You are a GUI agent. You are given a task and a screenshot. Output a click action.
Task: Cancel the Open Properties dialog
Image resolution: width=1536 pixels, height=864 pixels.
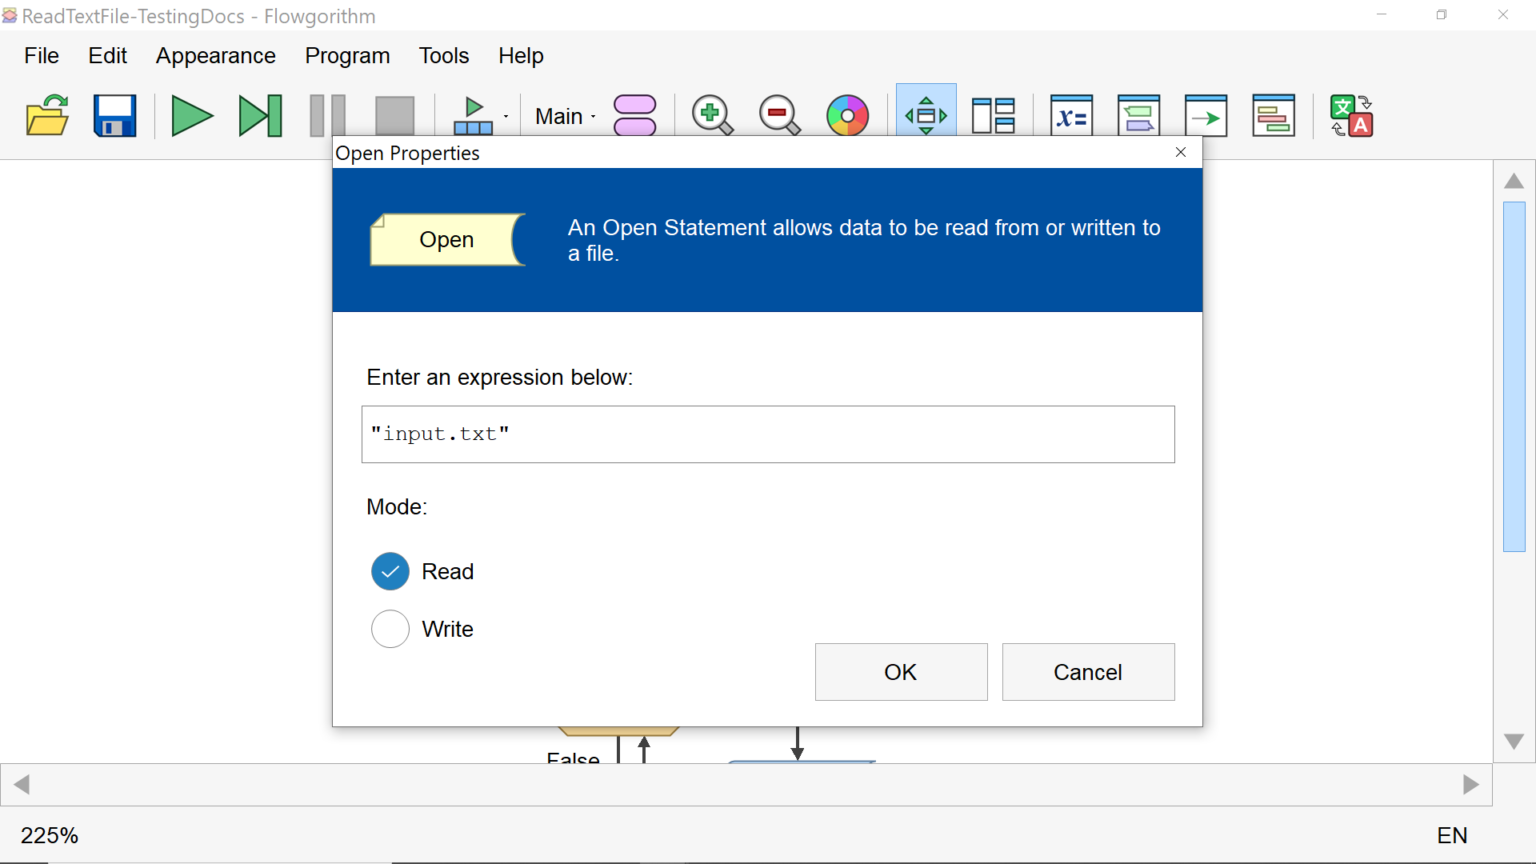tap(1087, 672)
